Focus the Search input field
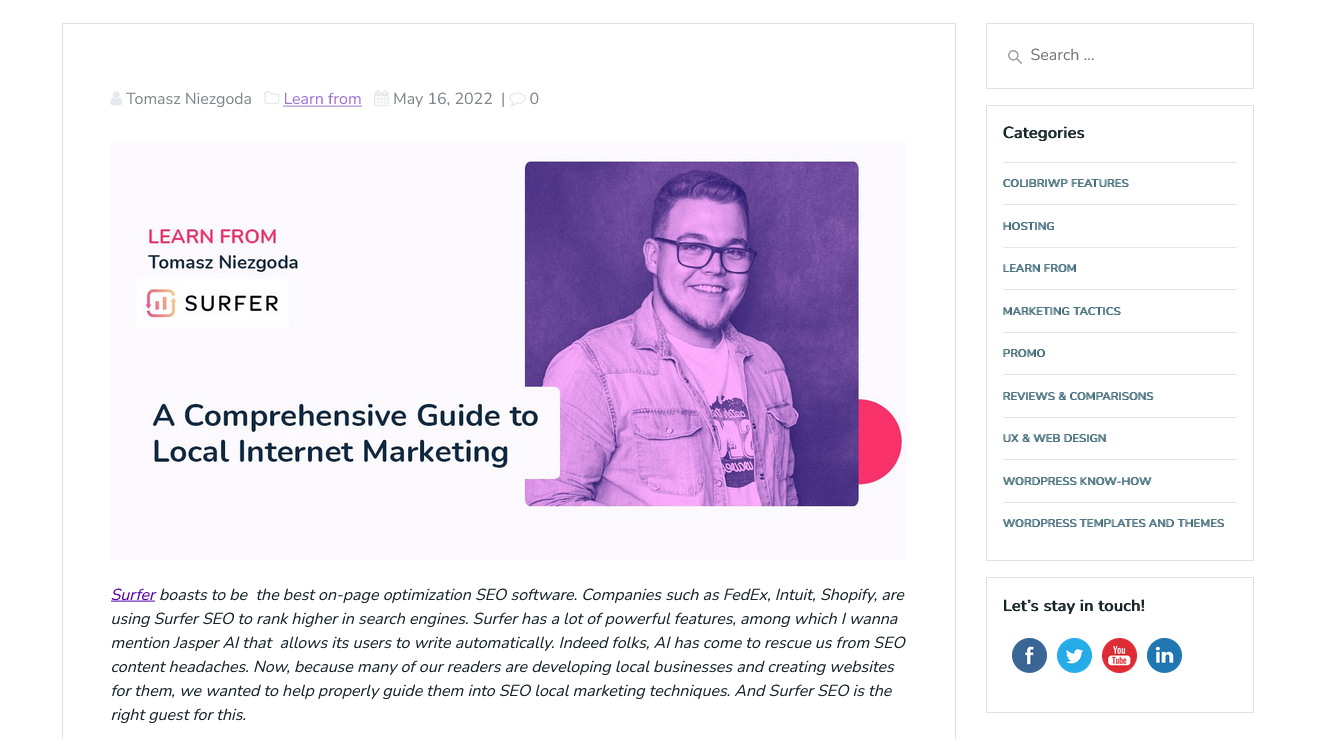The image size is (1327, 739). (x=1119, y=56)
